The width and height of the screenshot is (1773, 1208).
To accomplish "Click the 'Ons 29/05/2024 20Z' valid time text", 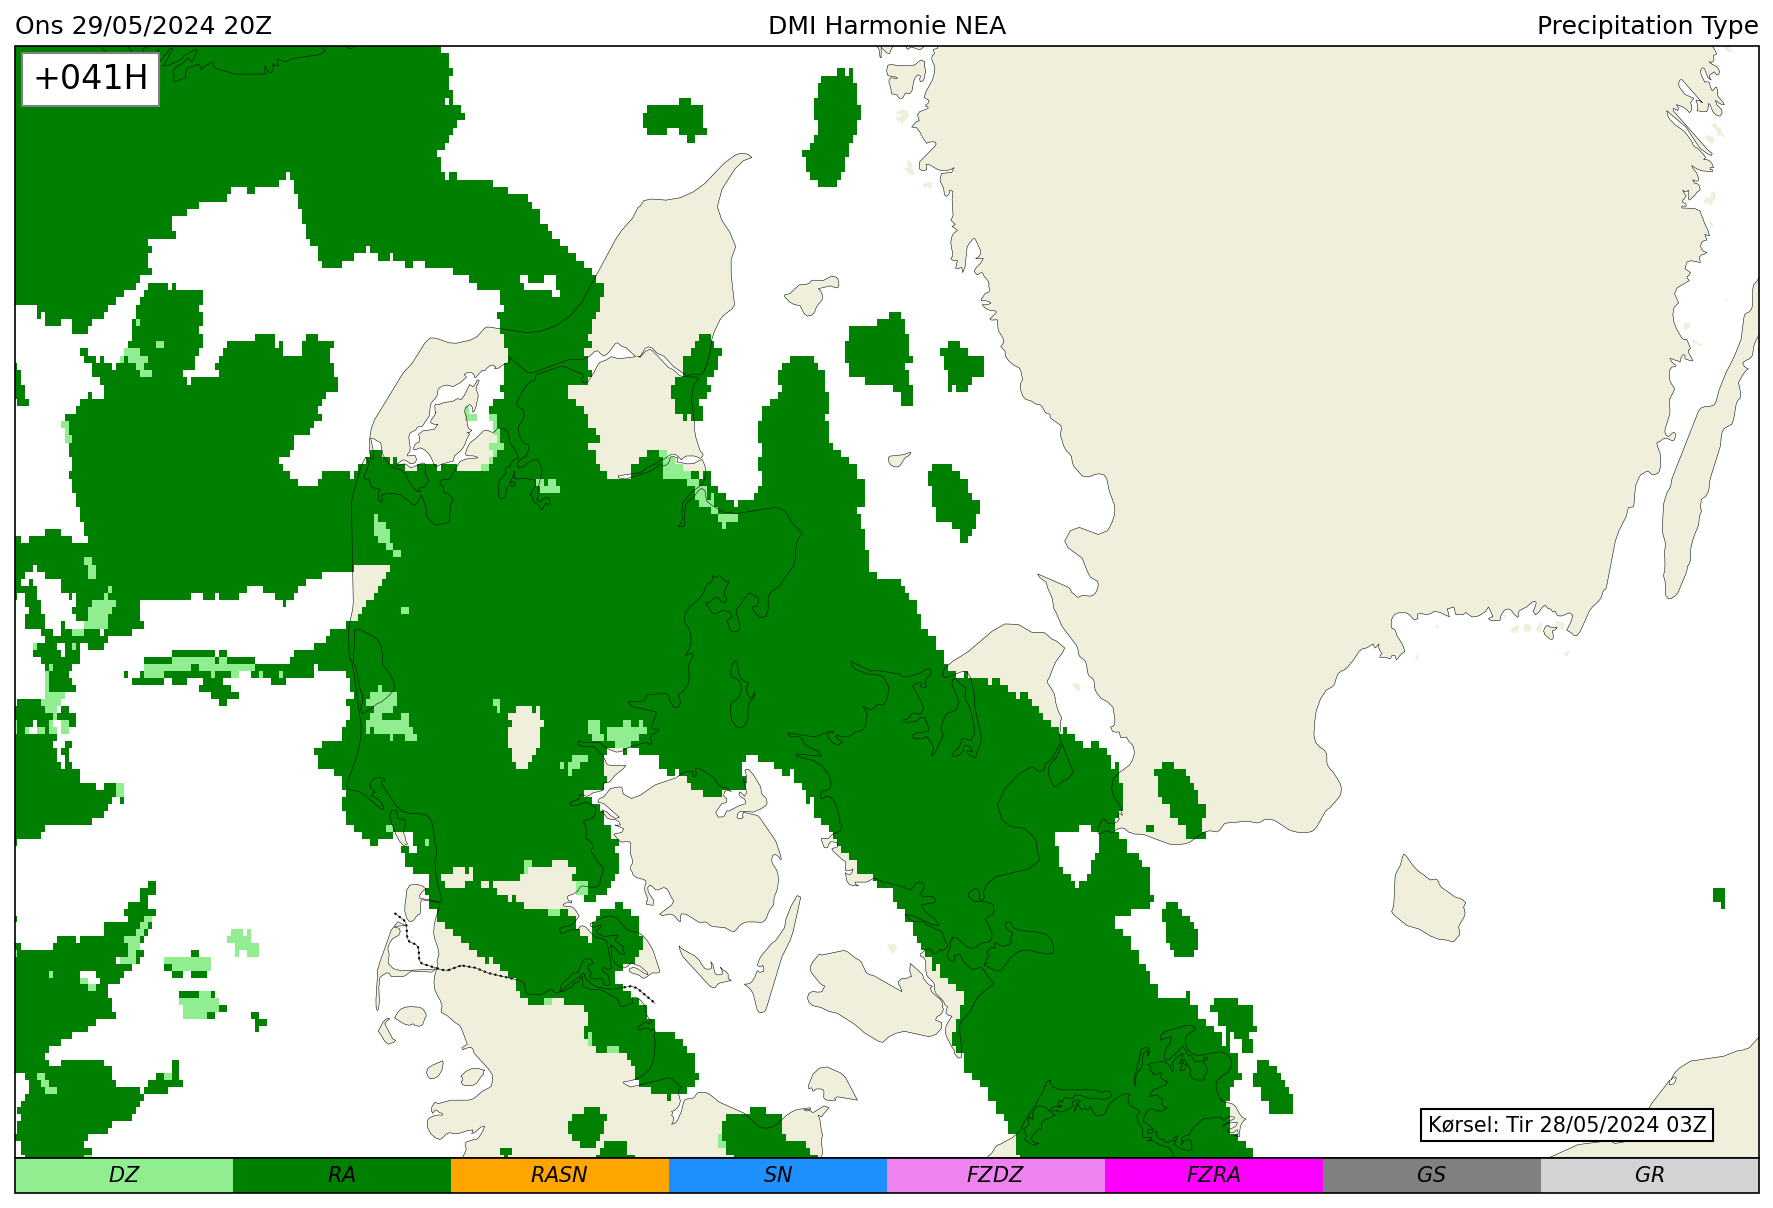I will (x=144, y=26).
